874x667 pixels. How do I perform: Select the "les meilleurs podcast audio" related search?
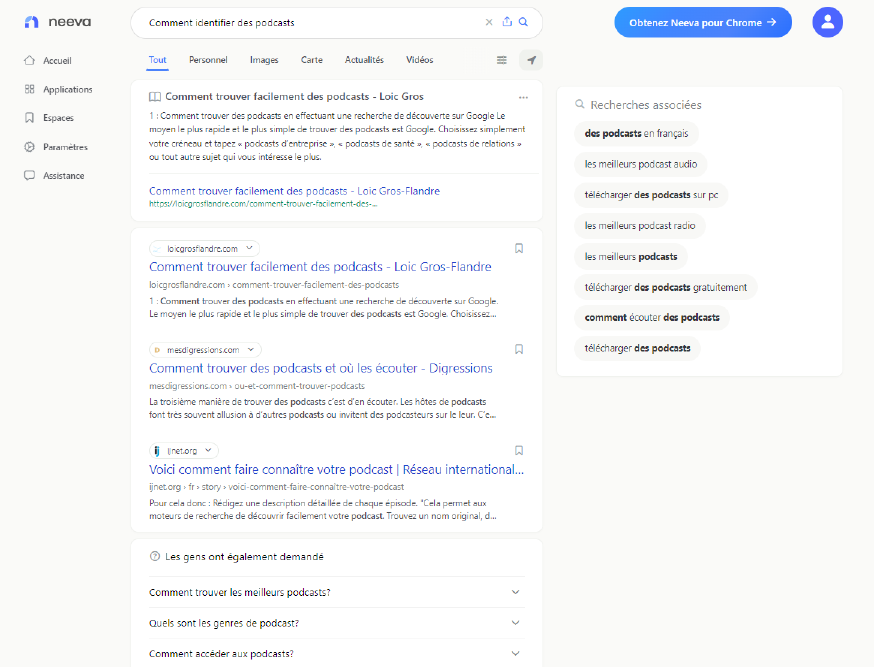tap(641, 164)
